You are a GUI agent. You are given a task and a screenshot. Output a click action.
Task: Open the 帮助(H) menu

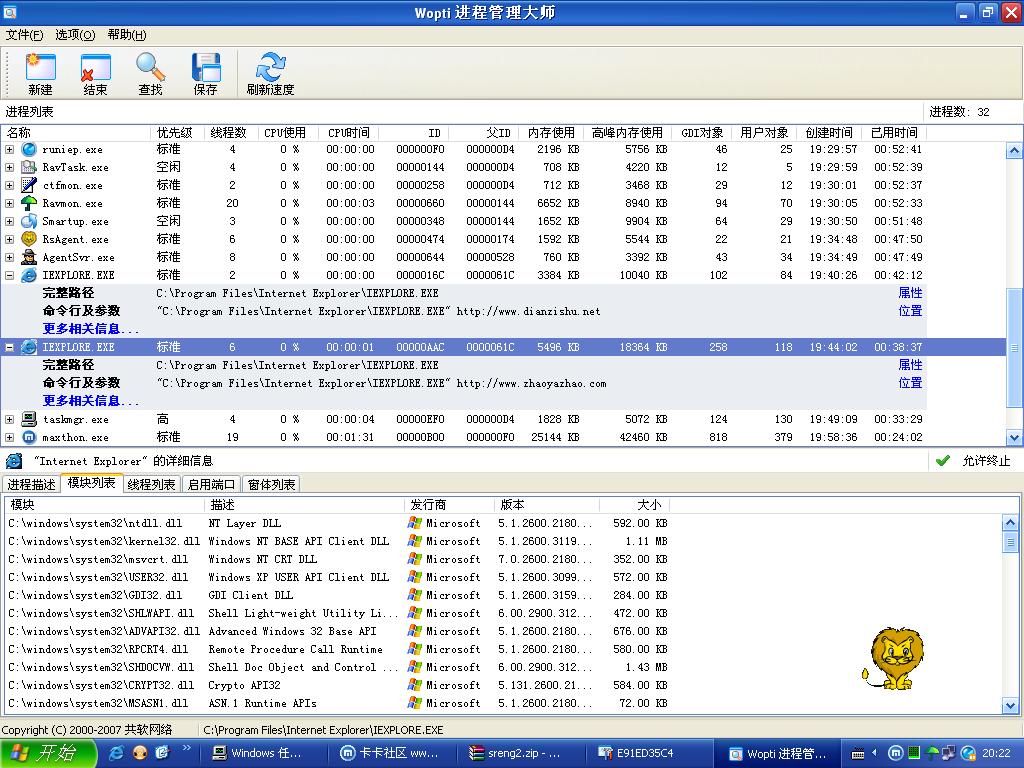(x=127, y=35)
